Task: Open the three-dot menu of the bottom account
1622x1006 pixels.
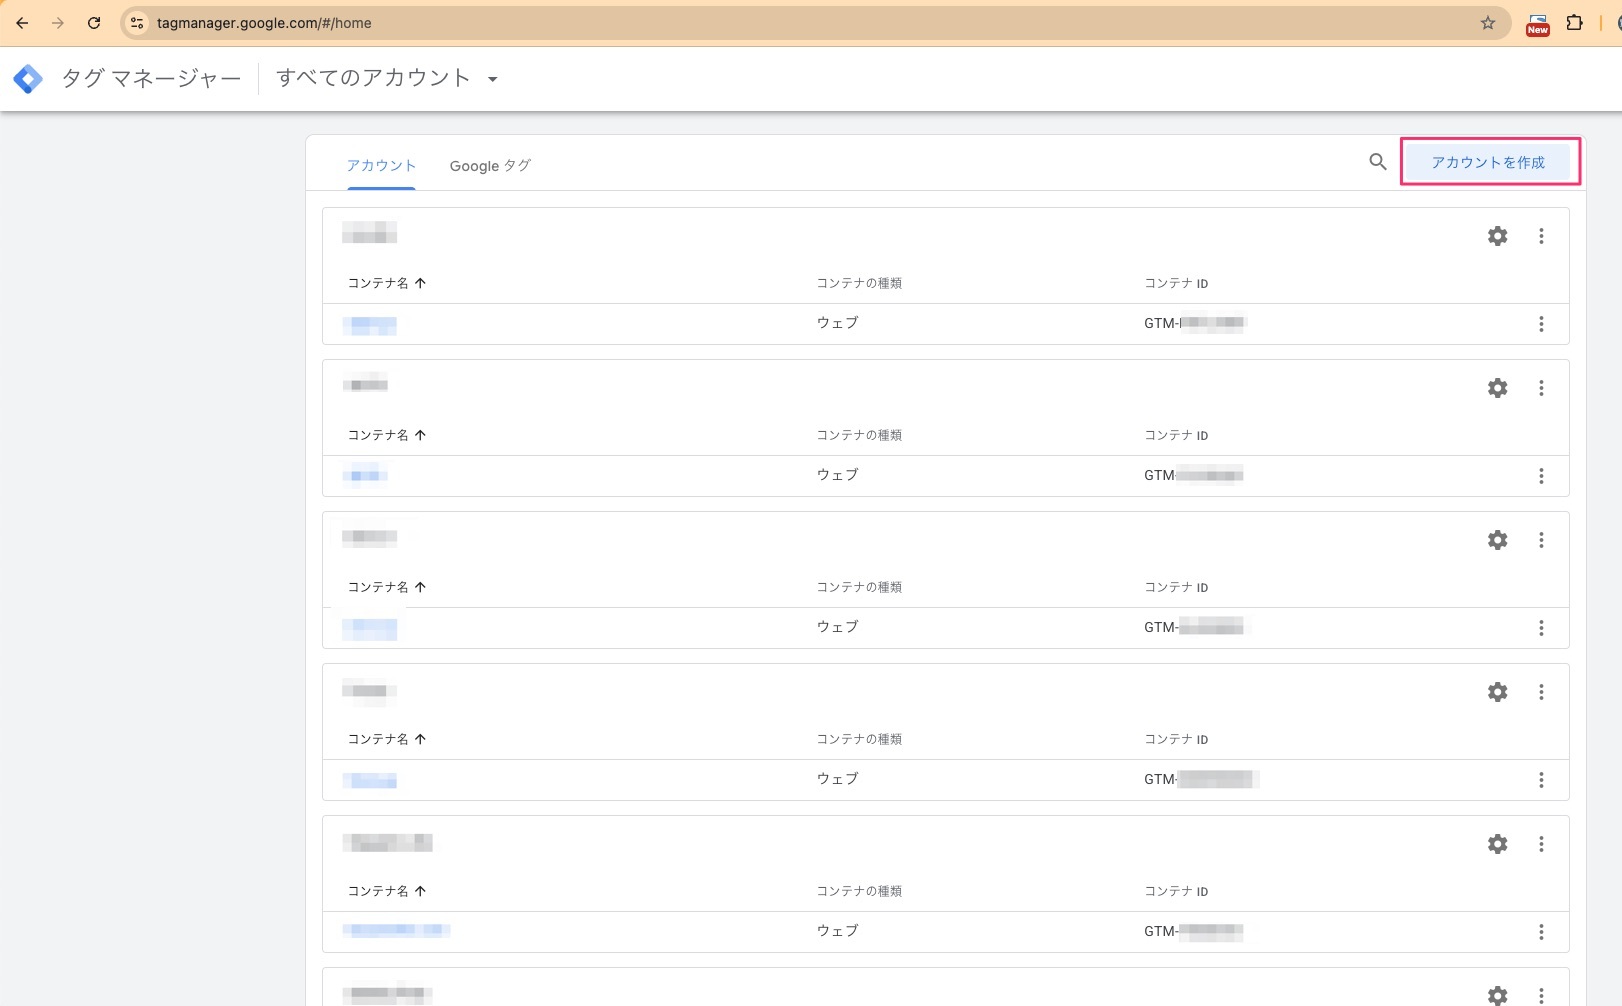Action: [x=1541, y=995]
